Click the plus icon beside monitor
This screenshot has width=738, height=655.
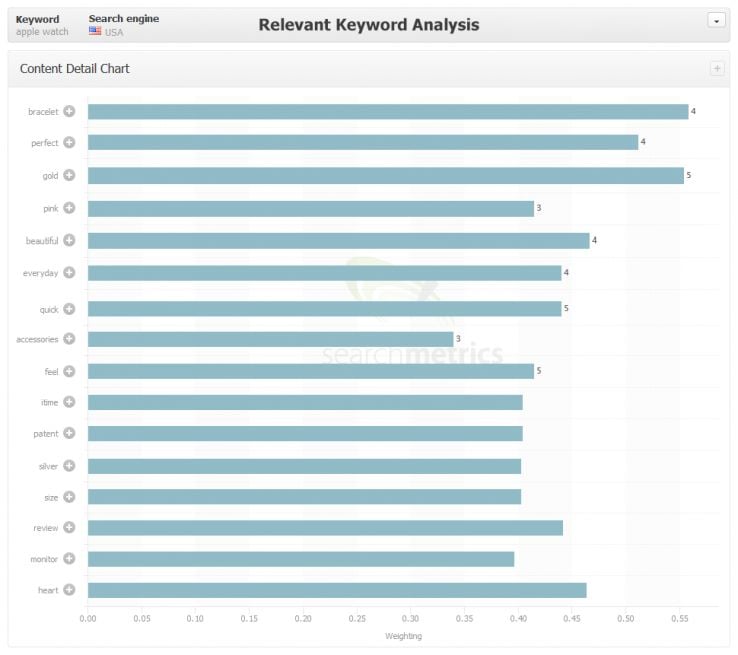[69, 558]
